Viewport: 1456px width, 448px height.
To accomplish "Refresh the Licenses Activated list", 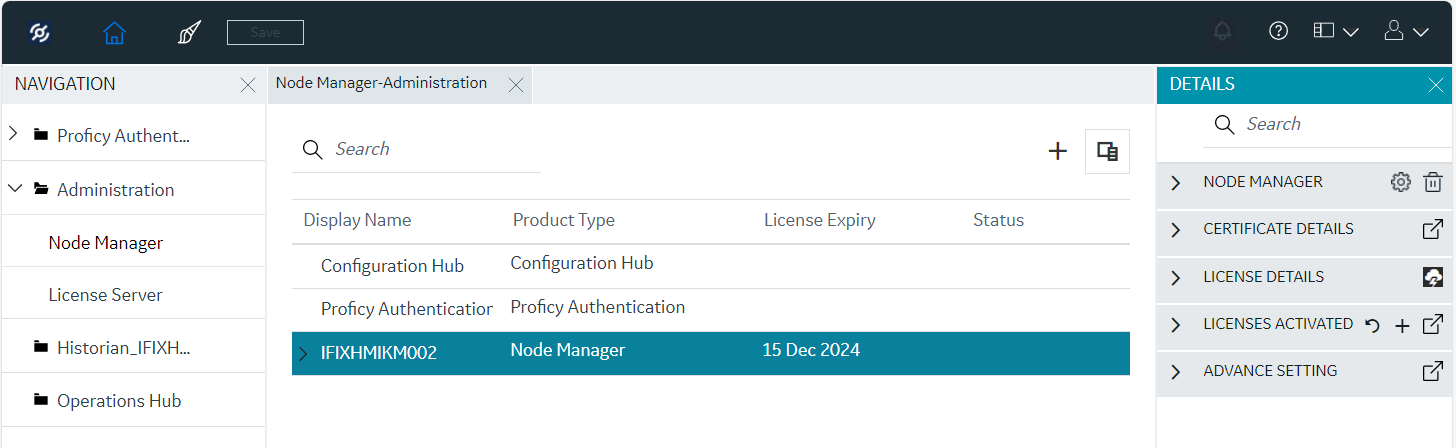I will (1373, 325).
